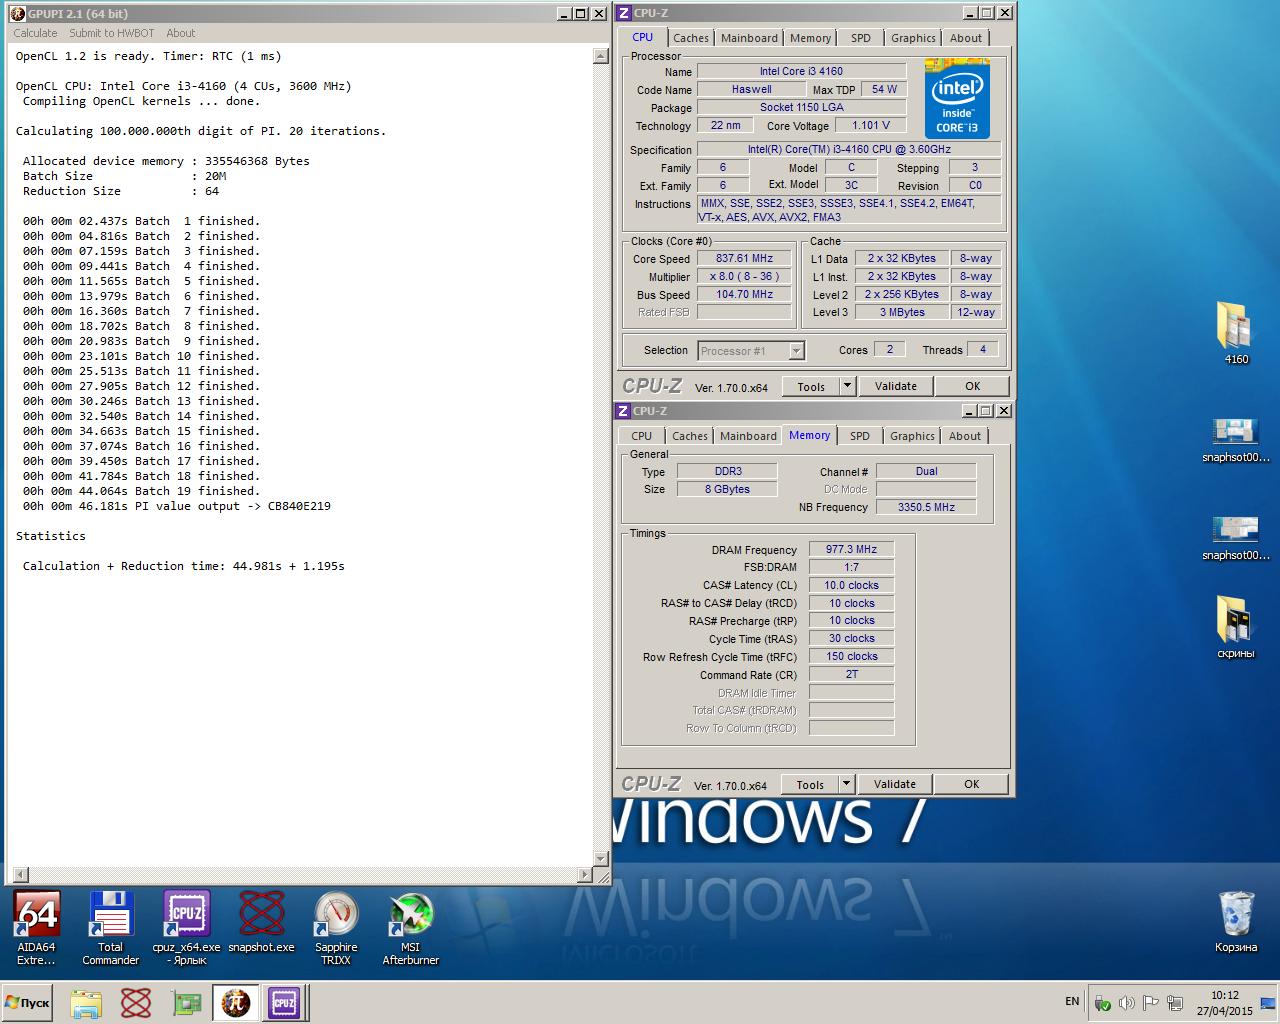The width and height of the screenshot is (1280, 1024).
Task: Open the upper snaphsot00 image file
Action: (1236, 440)
